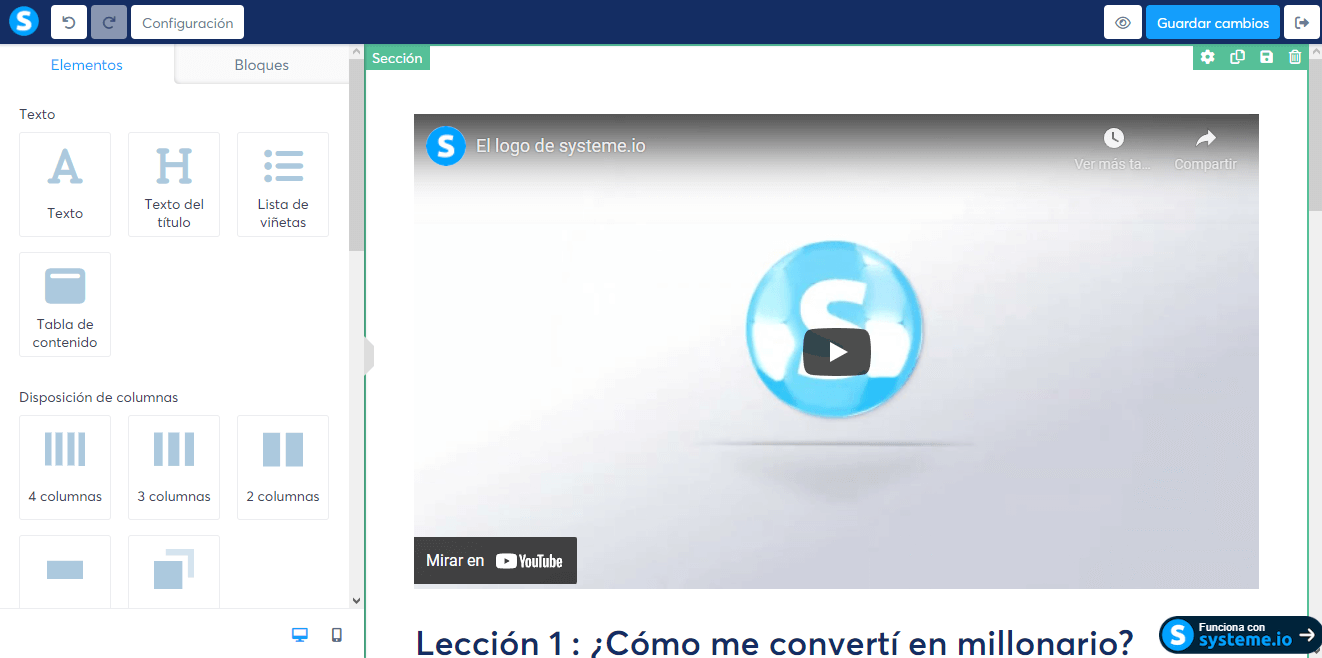The height and width of the screenshot is (658, 1322).
Task: Choose the 3 columnas layout
Action: [174, 468]
